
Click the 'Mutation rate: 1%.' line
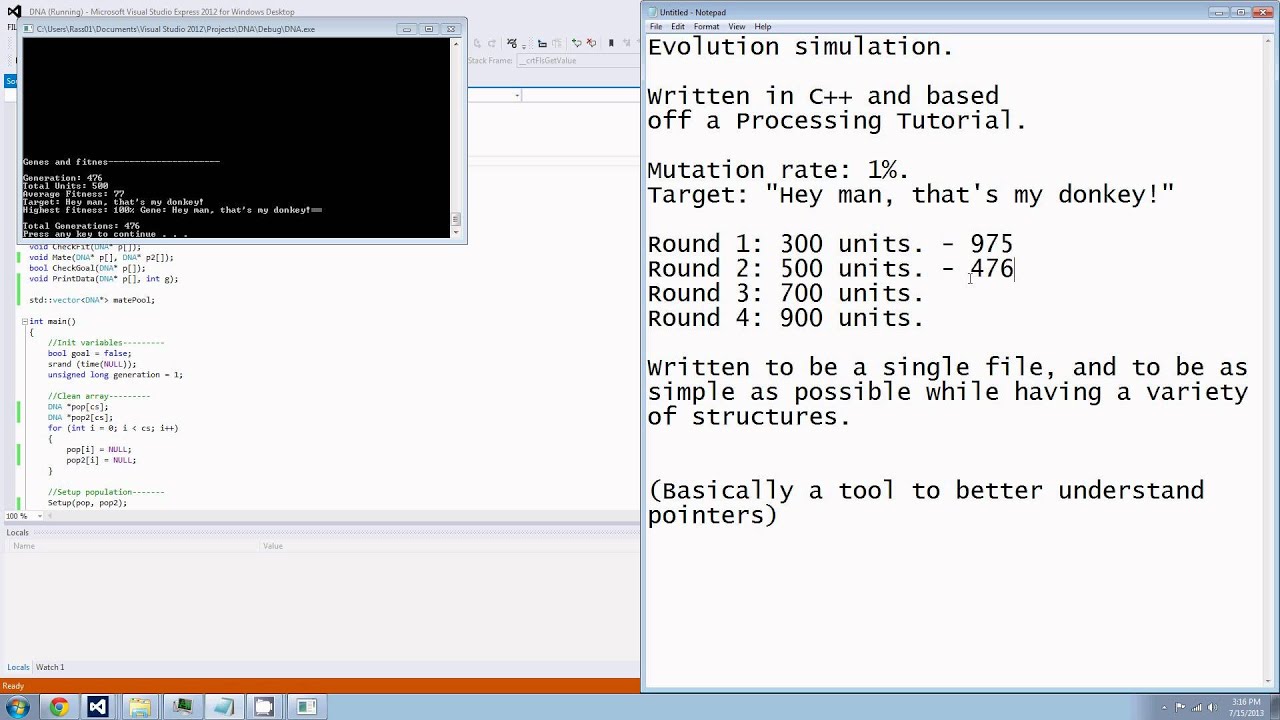778,170
